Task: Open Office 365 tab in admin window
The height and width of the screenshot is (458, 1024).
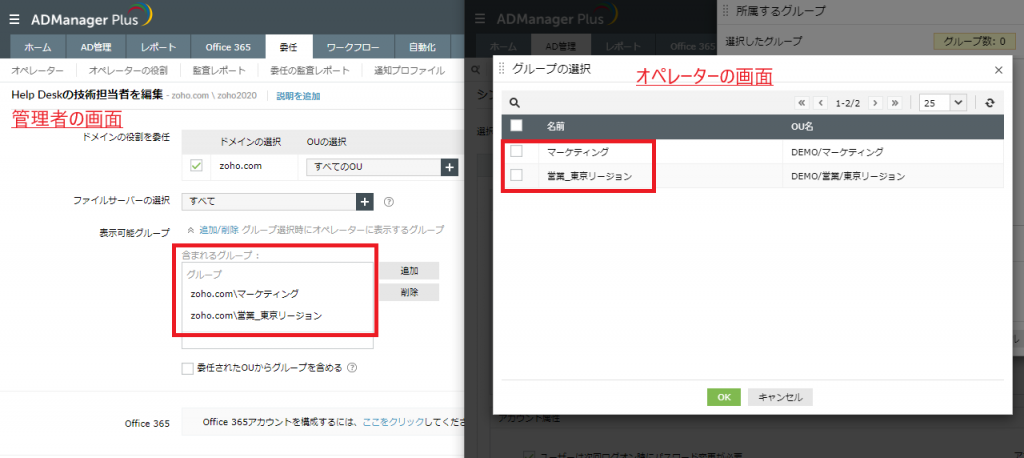Action: point(228,47)
